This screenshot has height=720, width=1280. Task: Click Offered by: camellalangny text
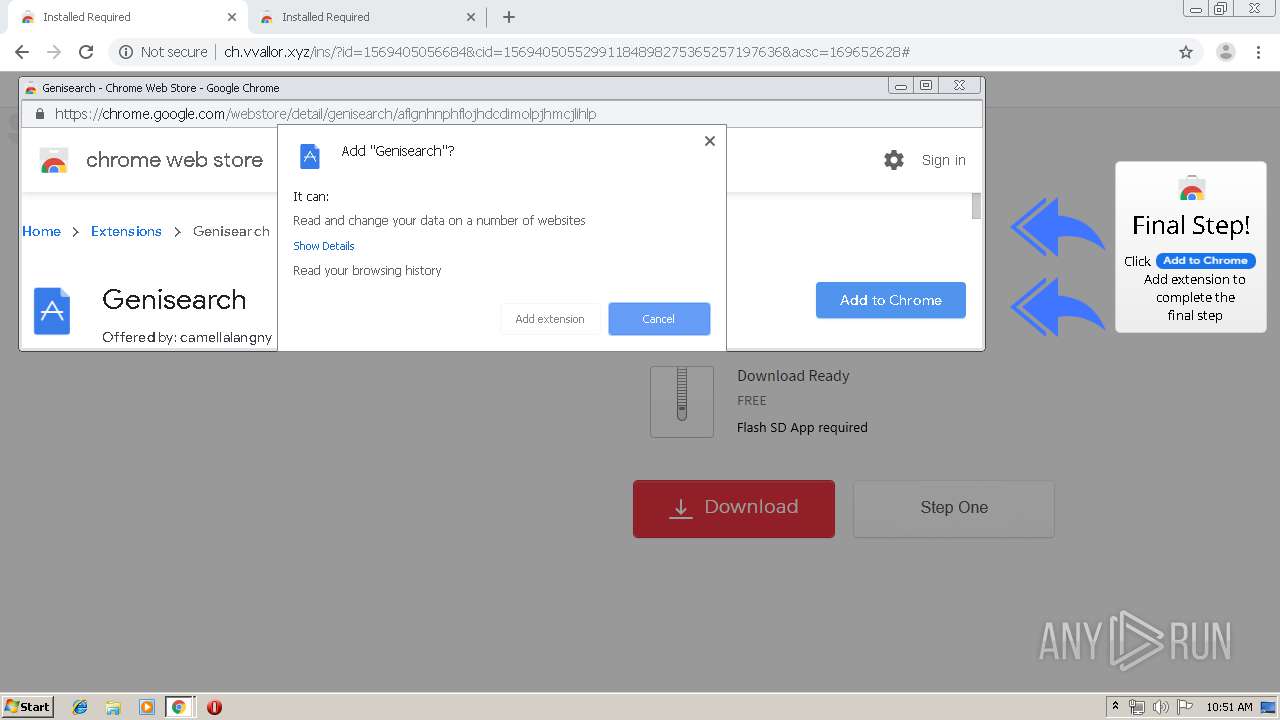point(187,338)
